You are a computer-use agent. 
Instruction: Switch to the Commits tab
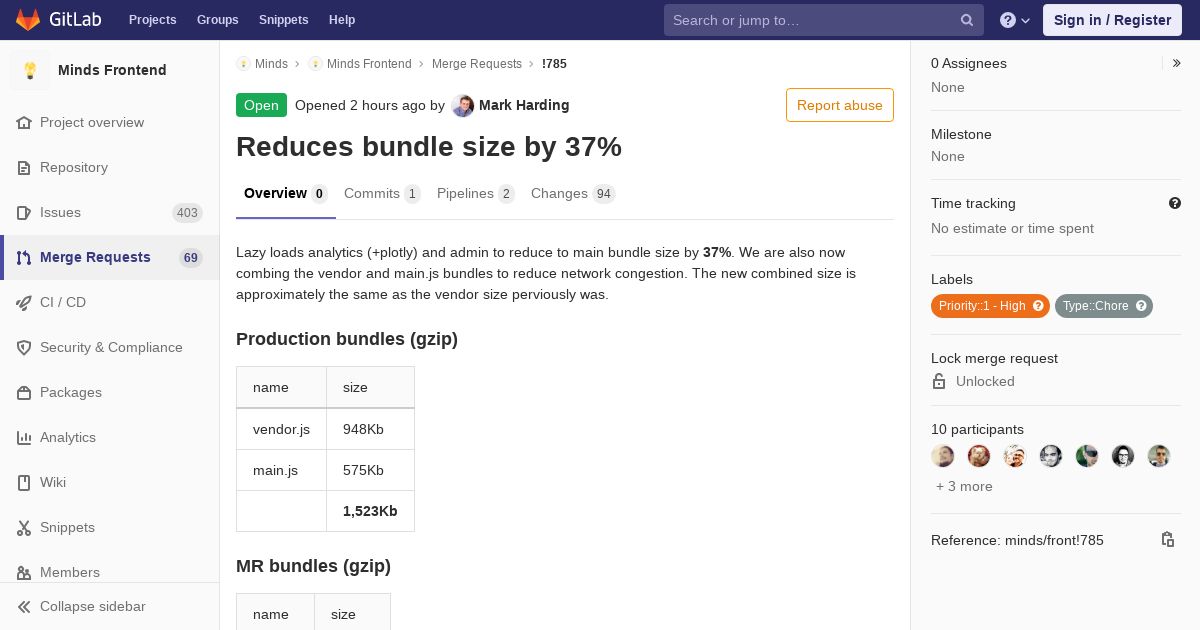tap(381, 194)
